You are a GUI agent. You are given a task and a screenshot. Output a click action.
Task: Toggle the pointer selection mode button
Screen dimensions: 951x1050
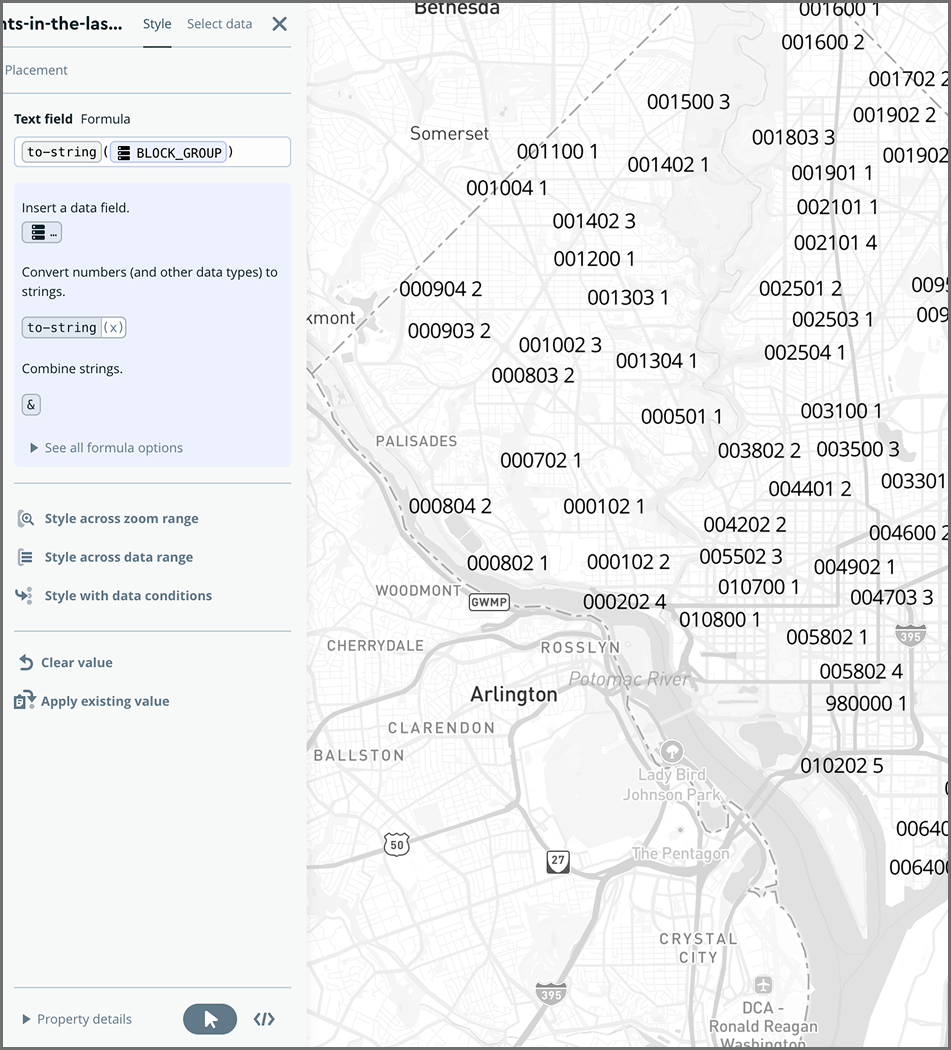pos(209,1018)
